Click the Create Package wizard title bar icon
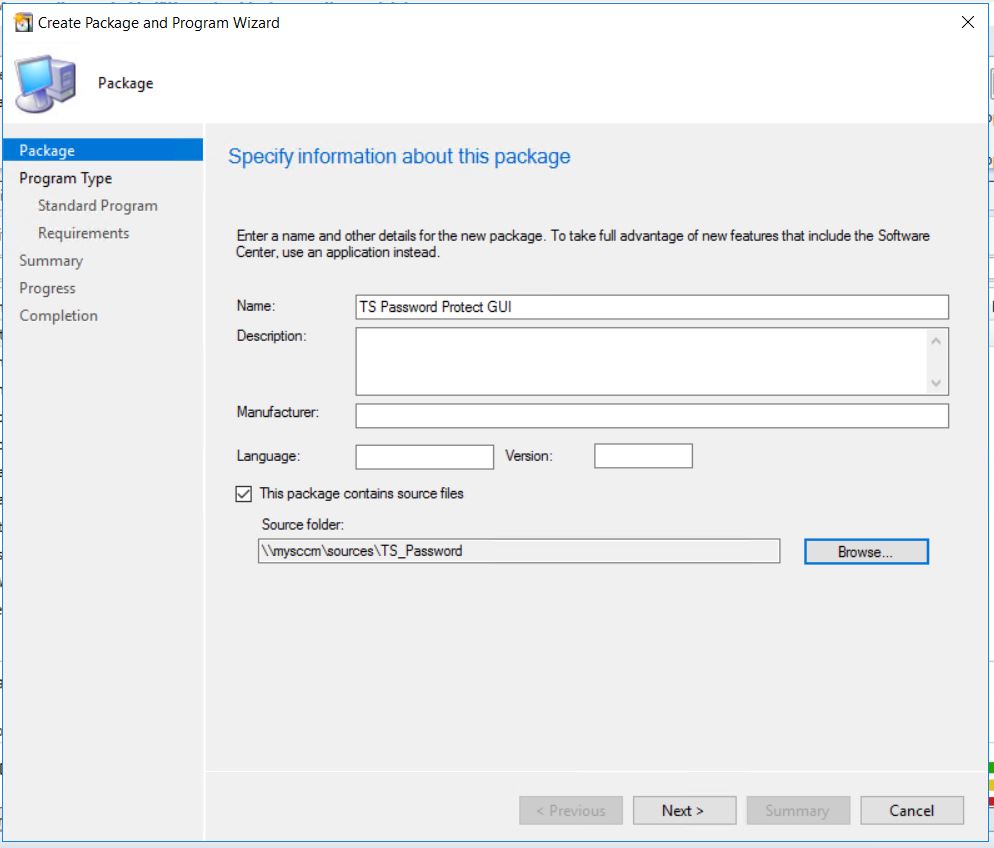Viewport: 994px width, 848px height. point(22,21)
